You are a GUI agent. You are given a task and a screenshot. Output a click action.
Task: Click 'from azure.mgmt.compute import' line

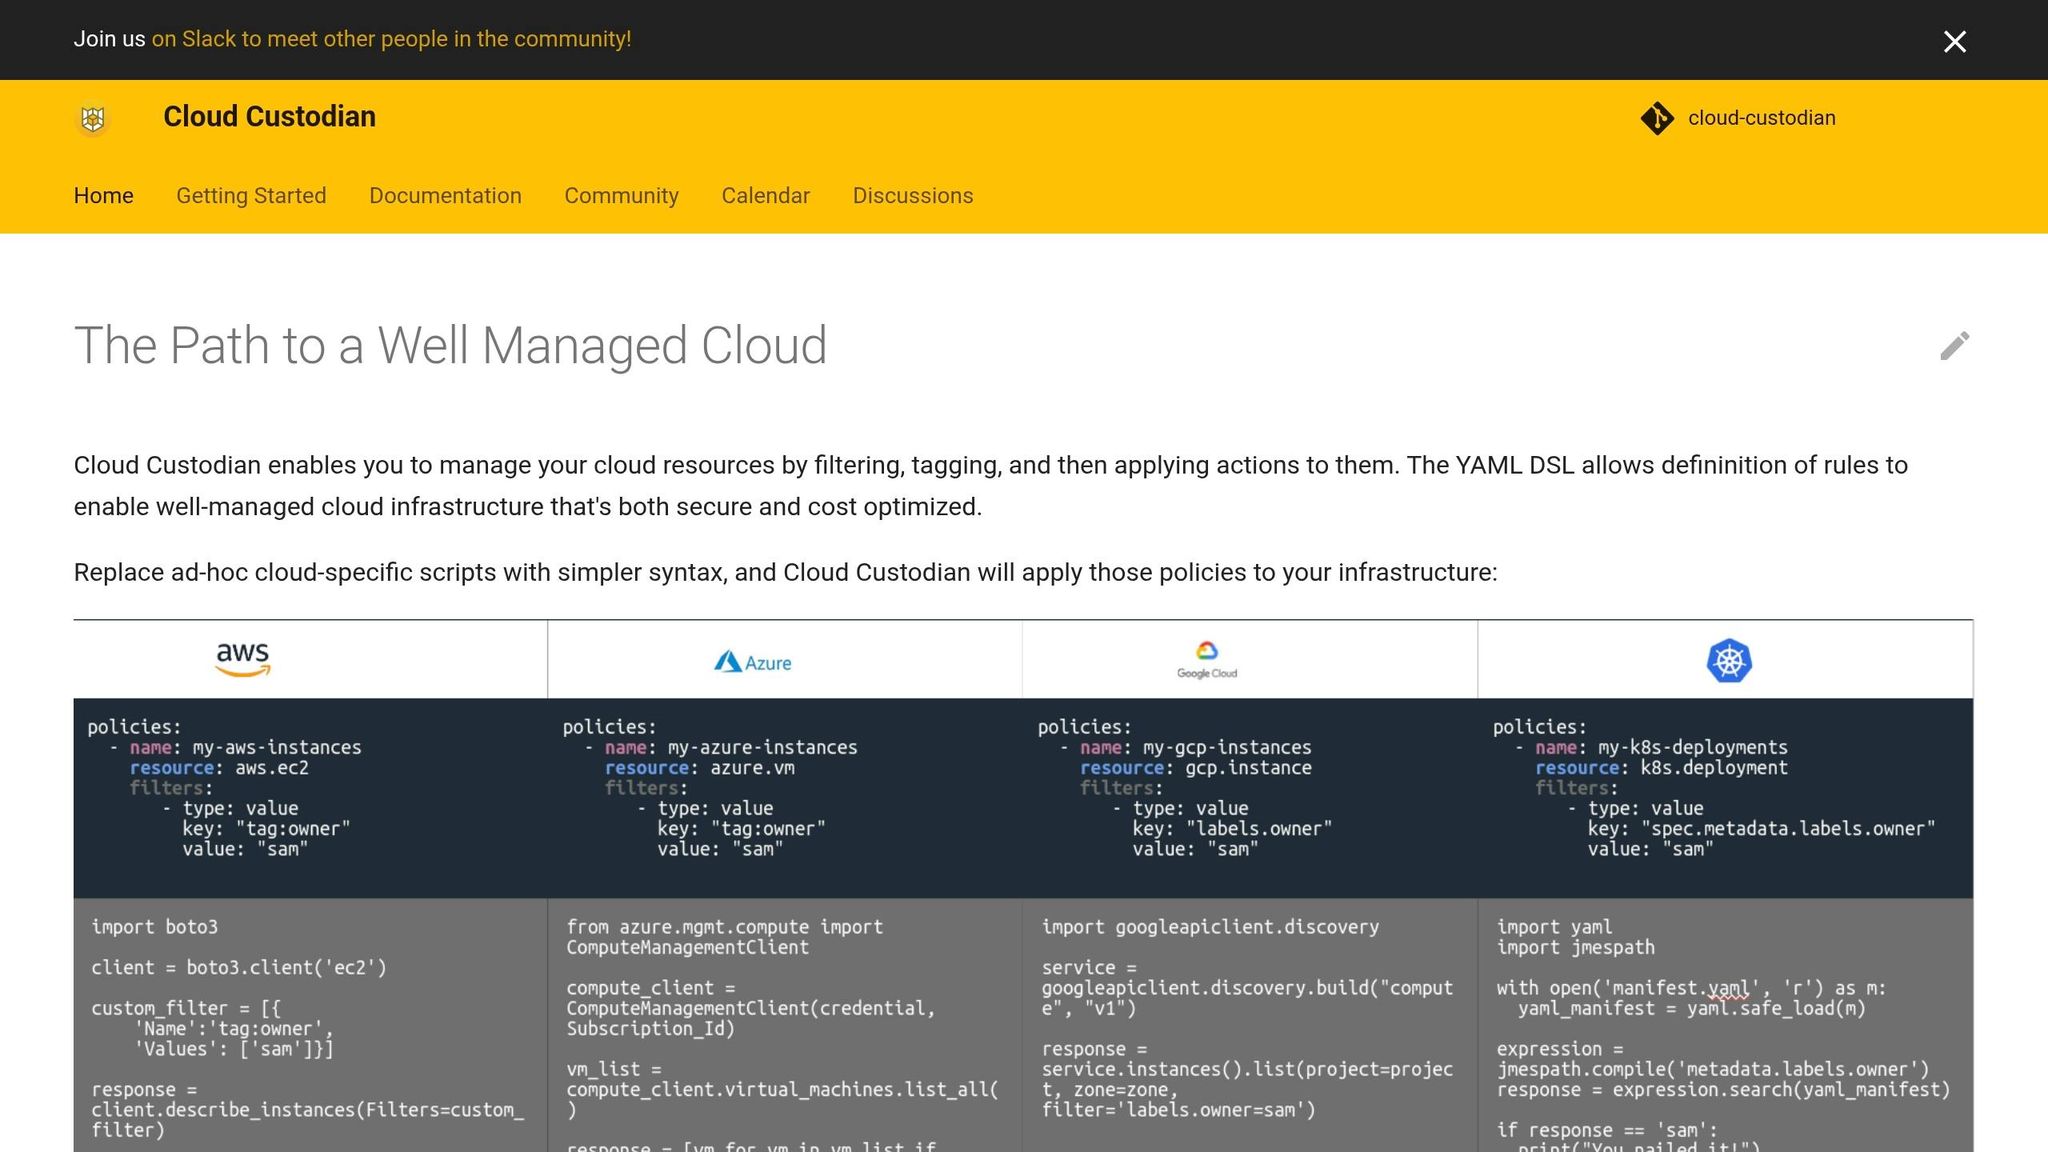tap(724, 927)
